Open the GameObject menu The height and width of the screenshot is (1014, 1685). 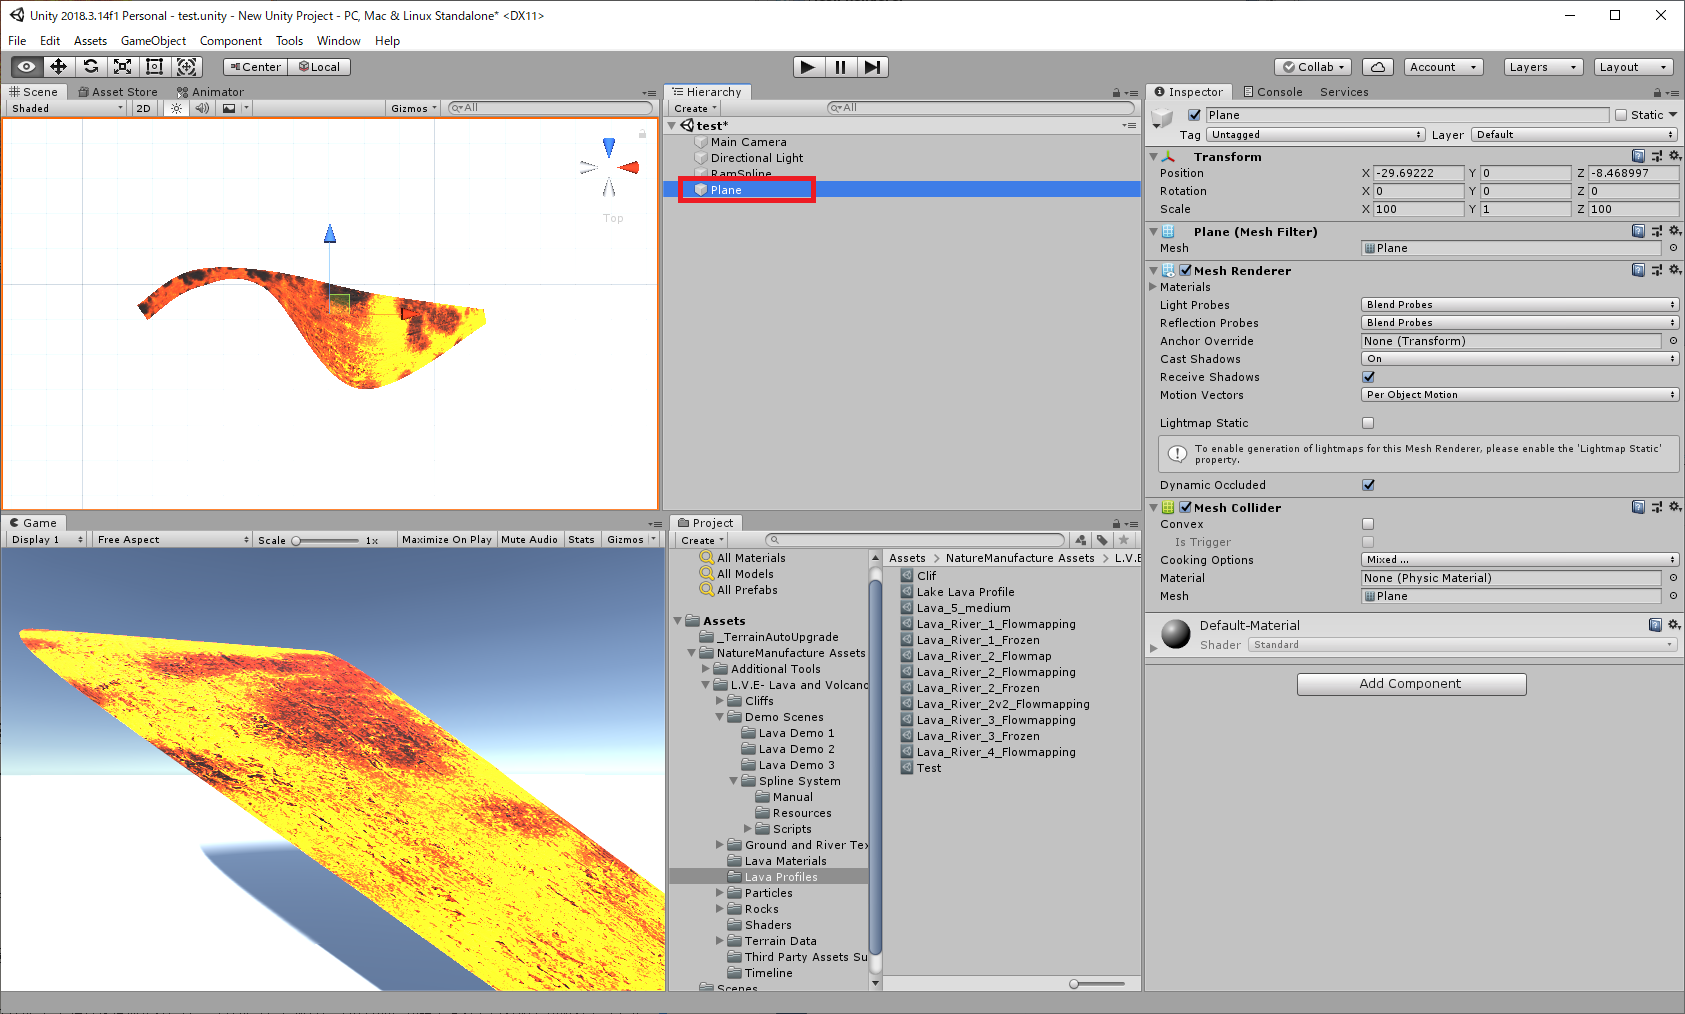click(x=153, y=41)
